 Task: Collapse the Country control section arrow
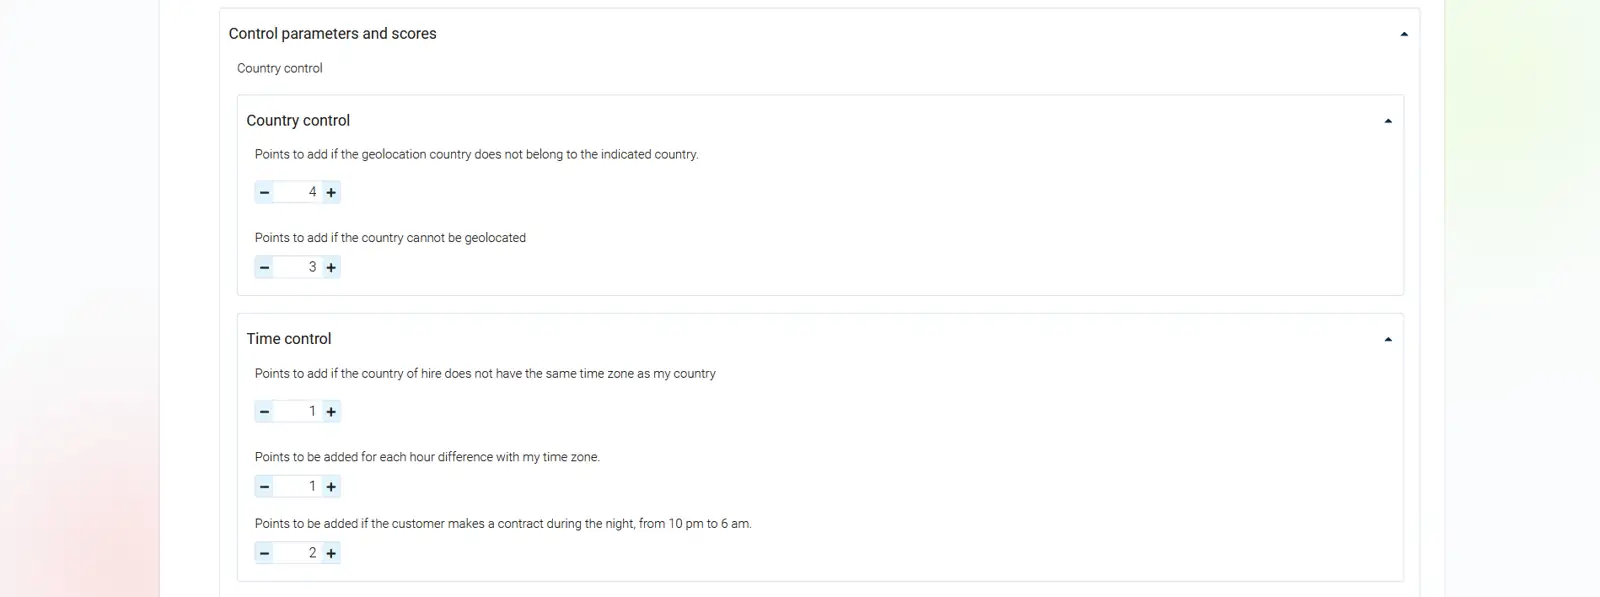[1388, 121]
